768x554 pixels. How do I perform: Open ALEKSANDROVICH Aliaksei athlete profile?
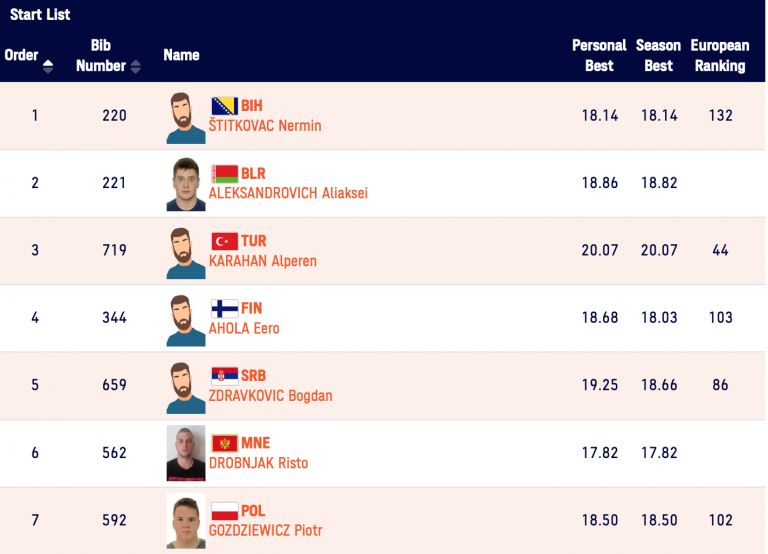[x=288, y=193]
